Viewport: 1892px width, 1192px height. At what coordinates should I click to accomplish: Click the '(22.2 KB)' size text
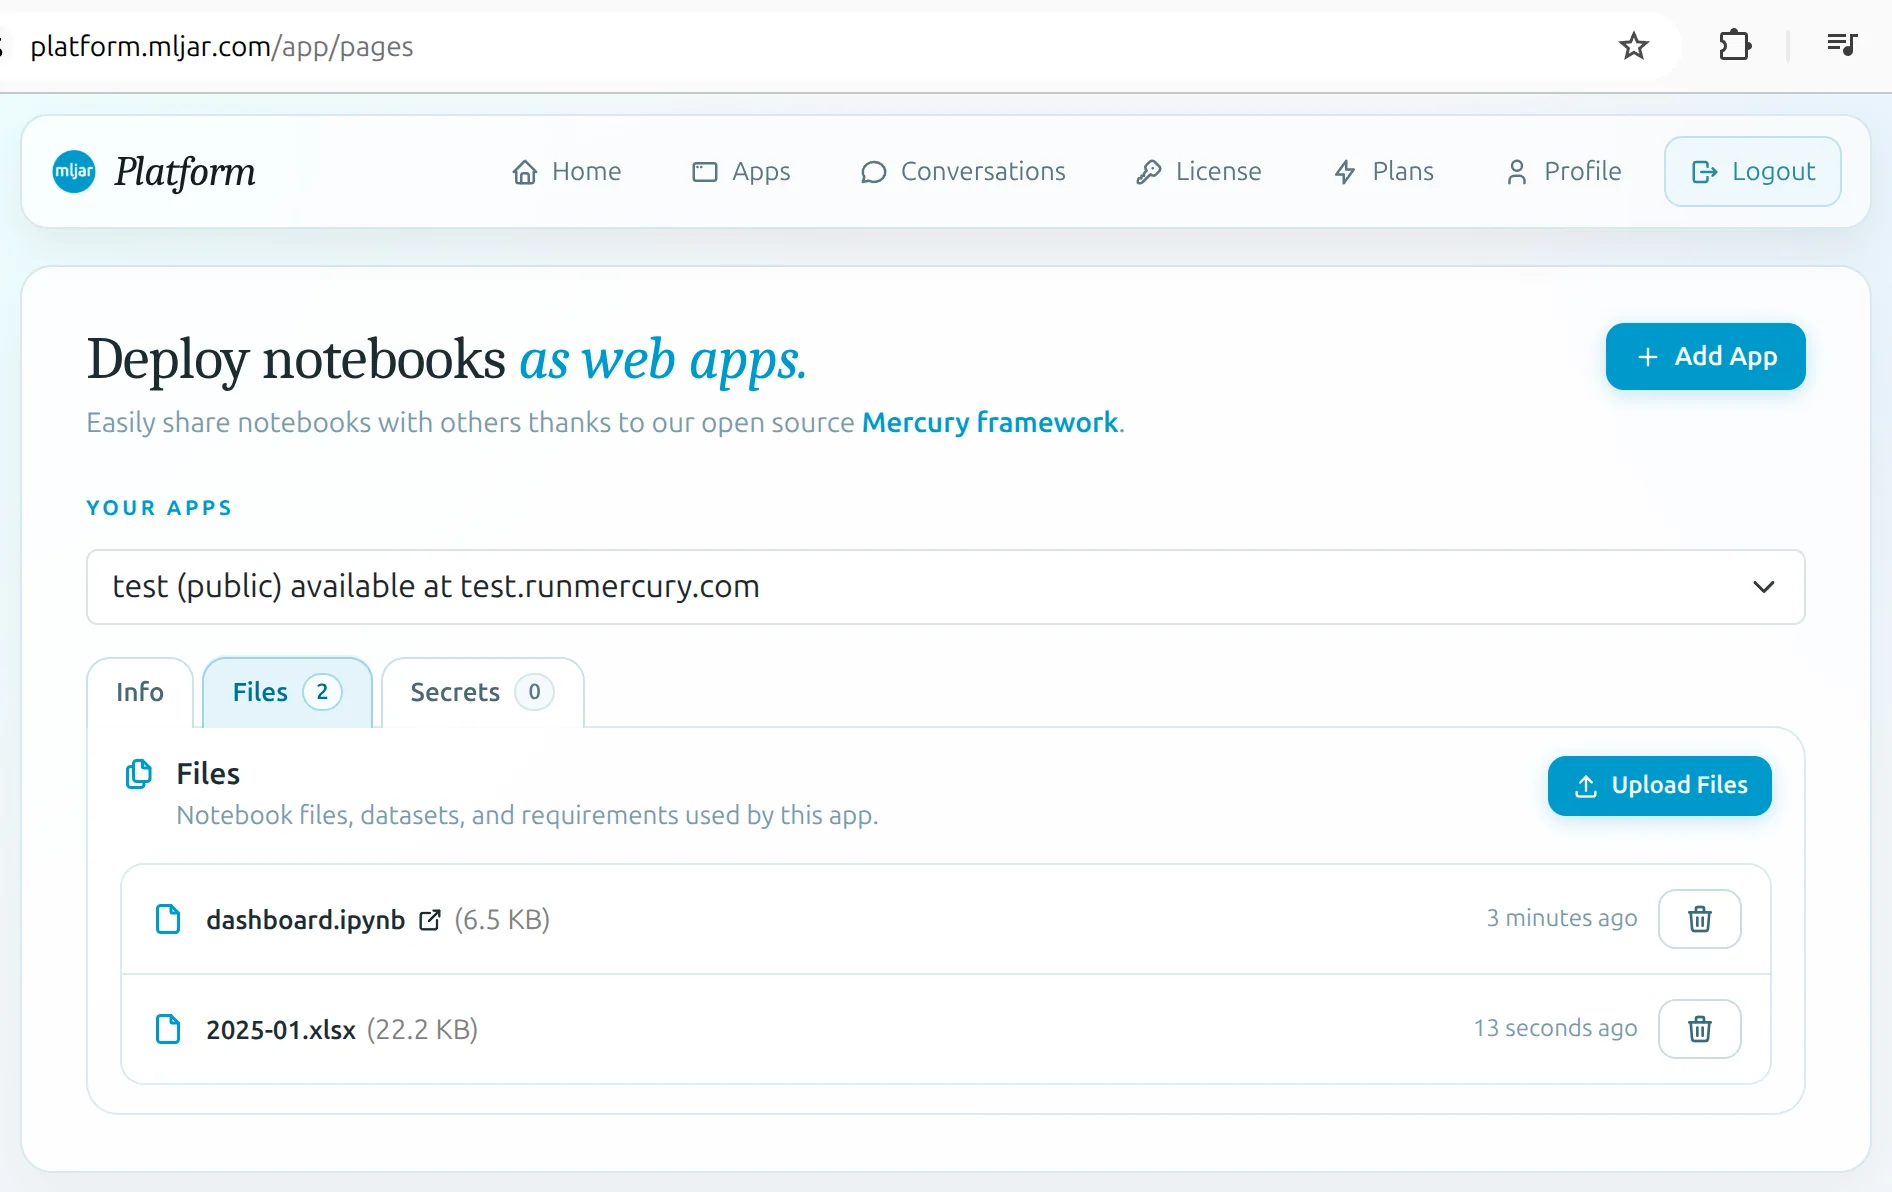coord(422,1030)
